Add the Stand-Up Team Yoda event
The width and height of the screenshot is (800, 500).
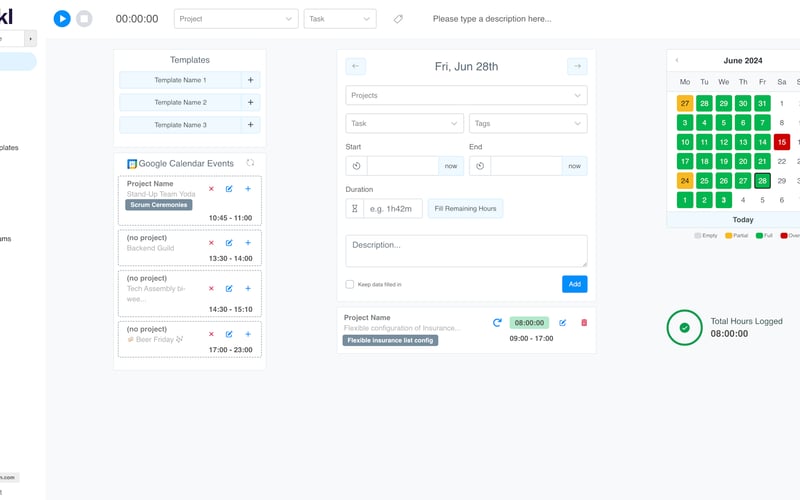[248, 189]
